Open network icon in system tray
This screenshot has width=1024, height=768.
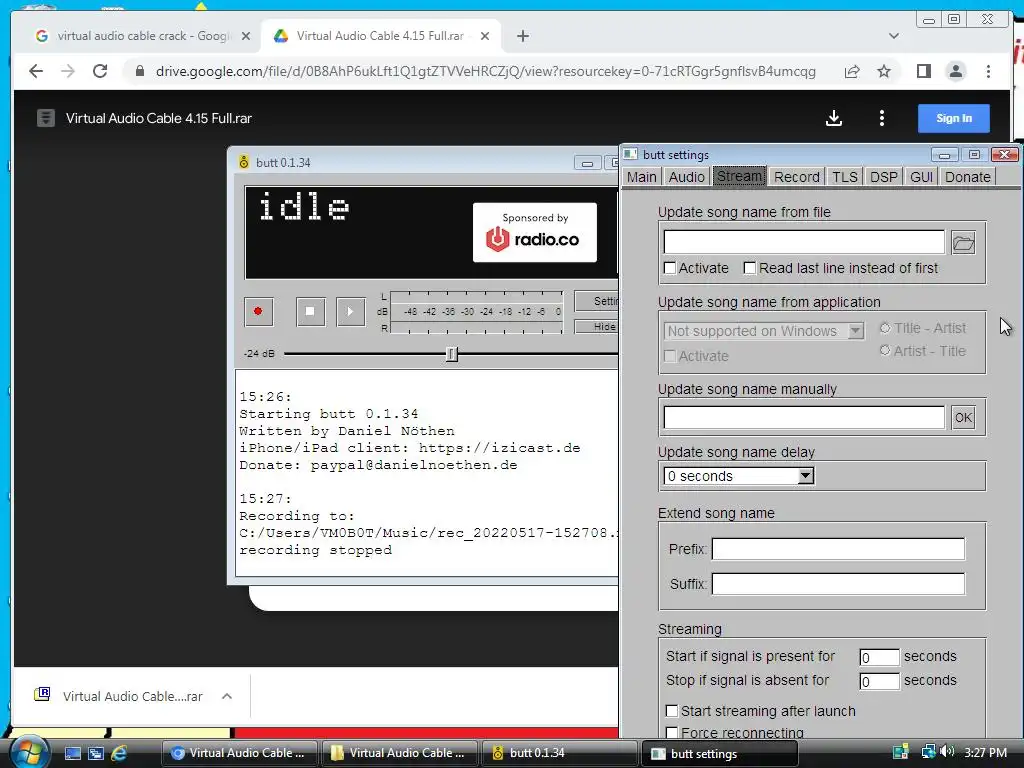927,752
